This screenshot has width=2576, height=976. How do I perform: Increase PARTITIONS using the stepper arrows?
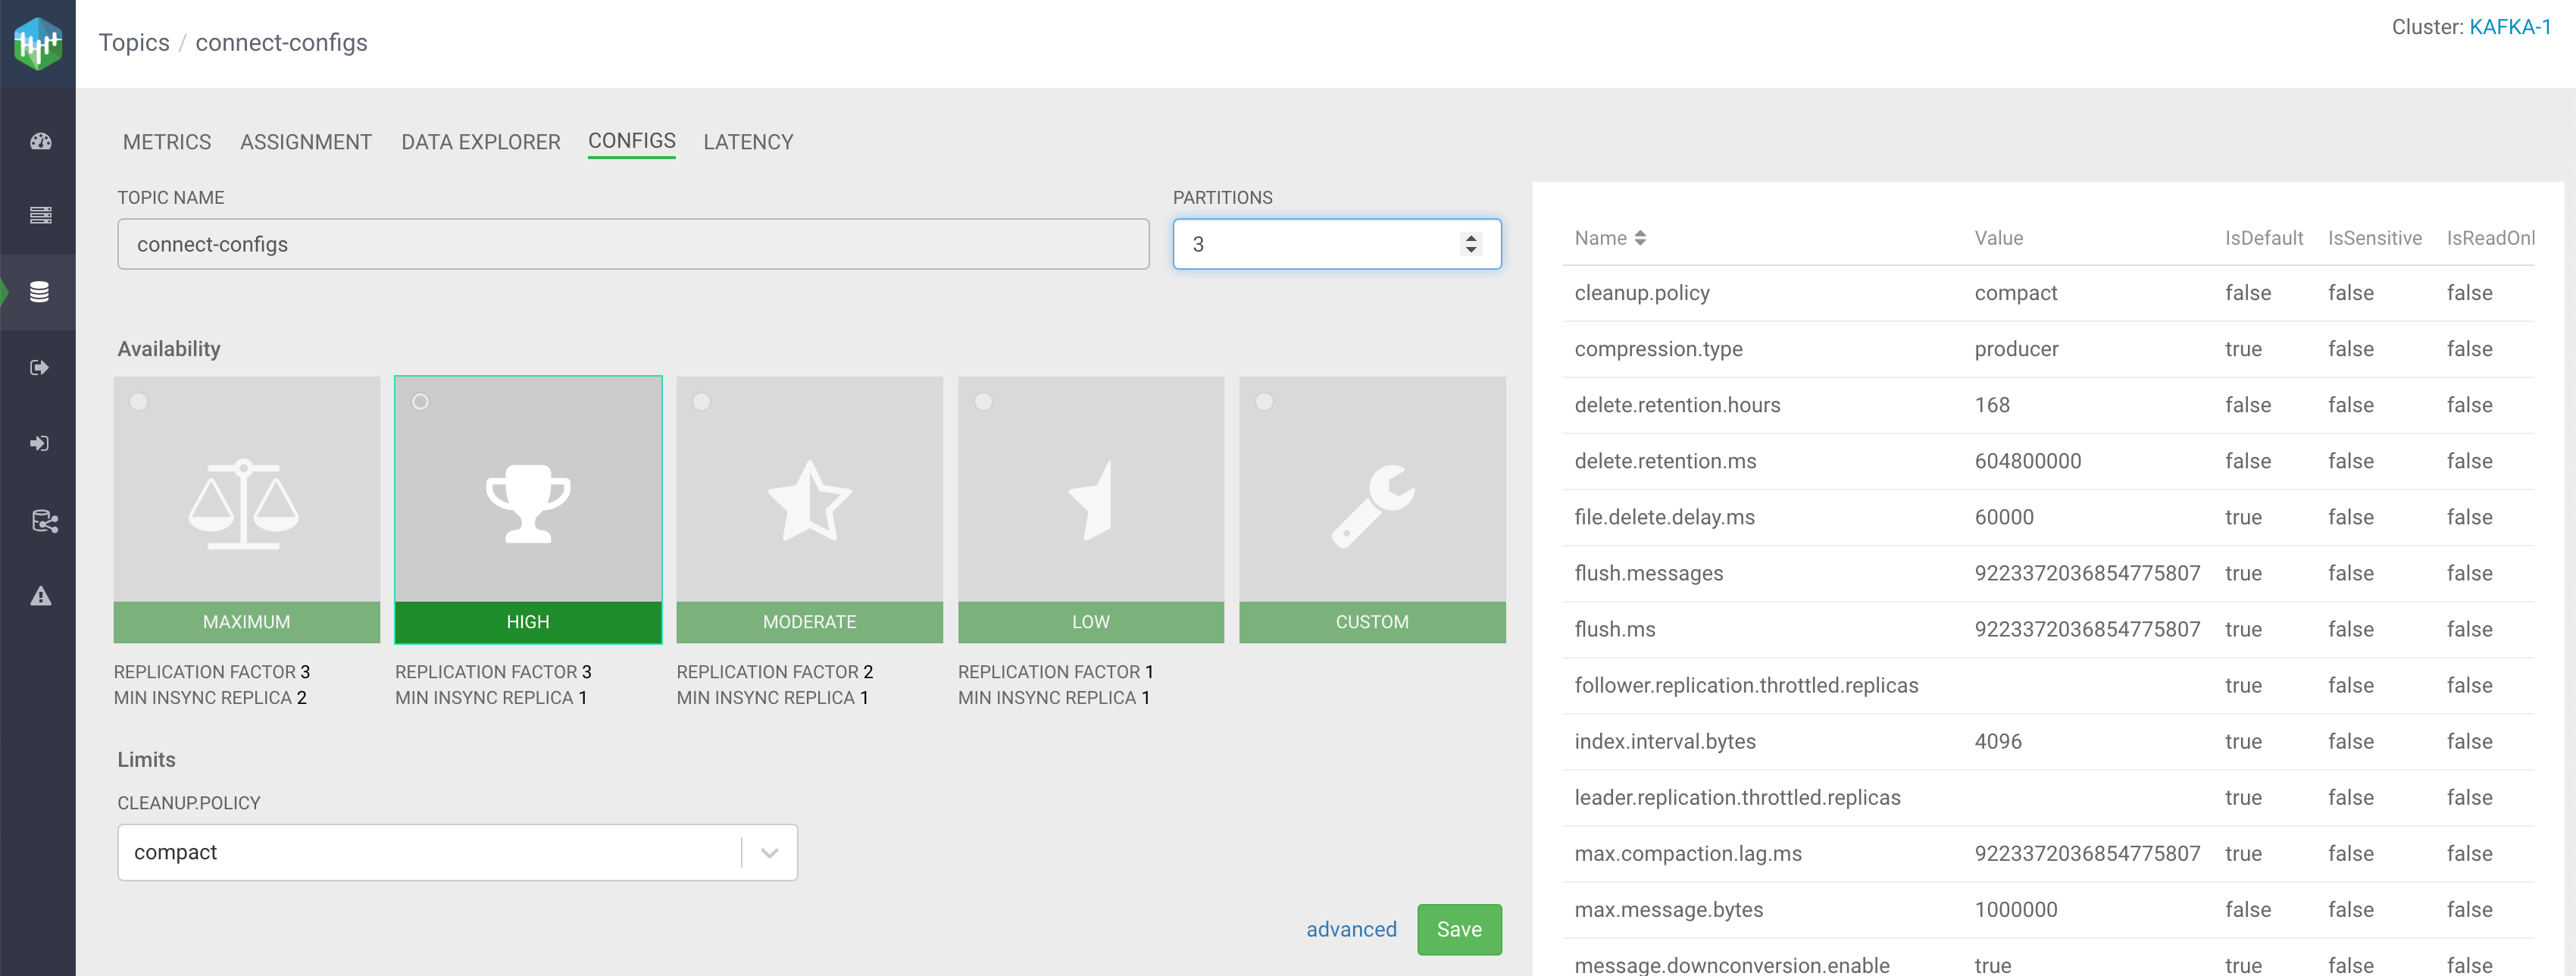1470,237
